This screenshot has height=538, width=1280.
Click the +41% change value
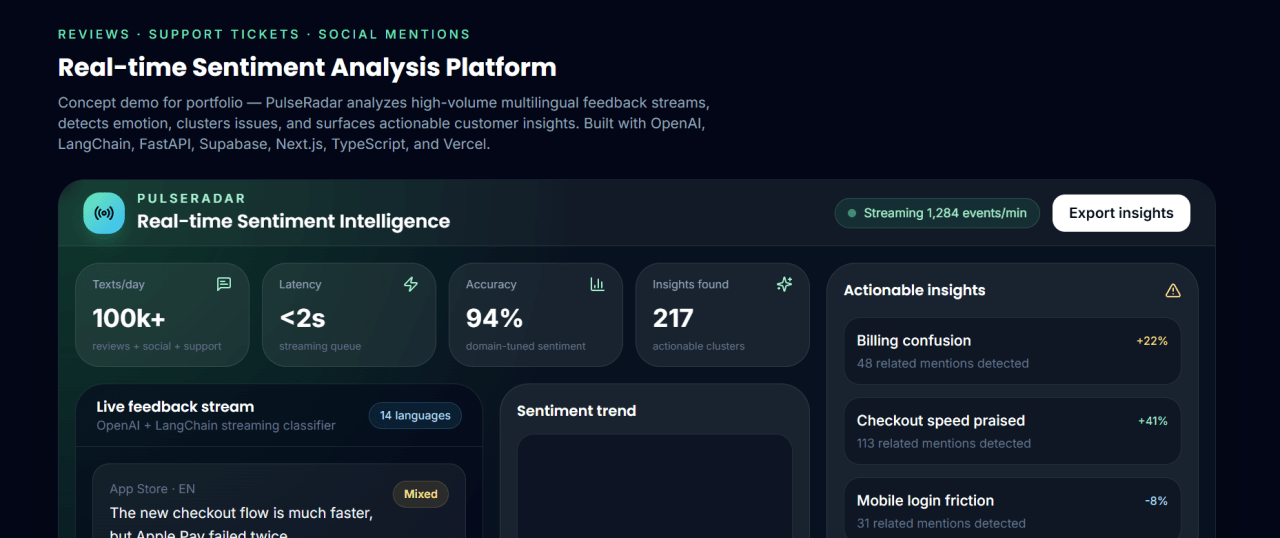(1153, 421)
